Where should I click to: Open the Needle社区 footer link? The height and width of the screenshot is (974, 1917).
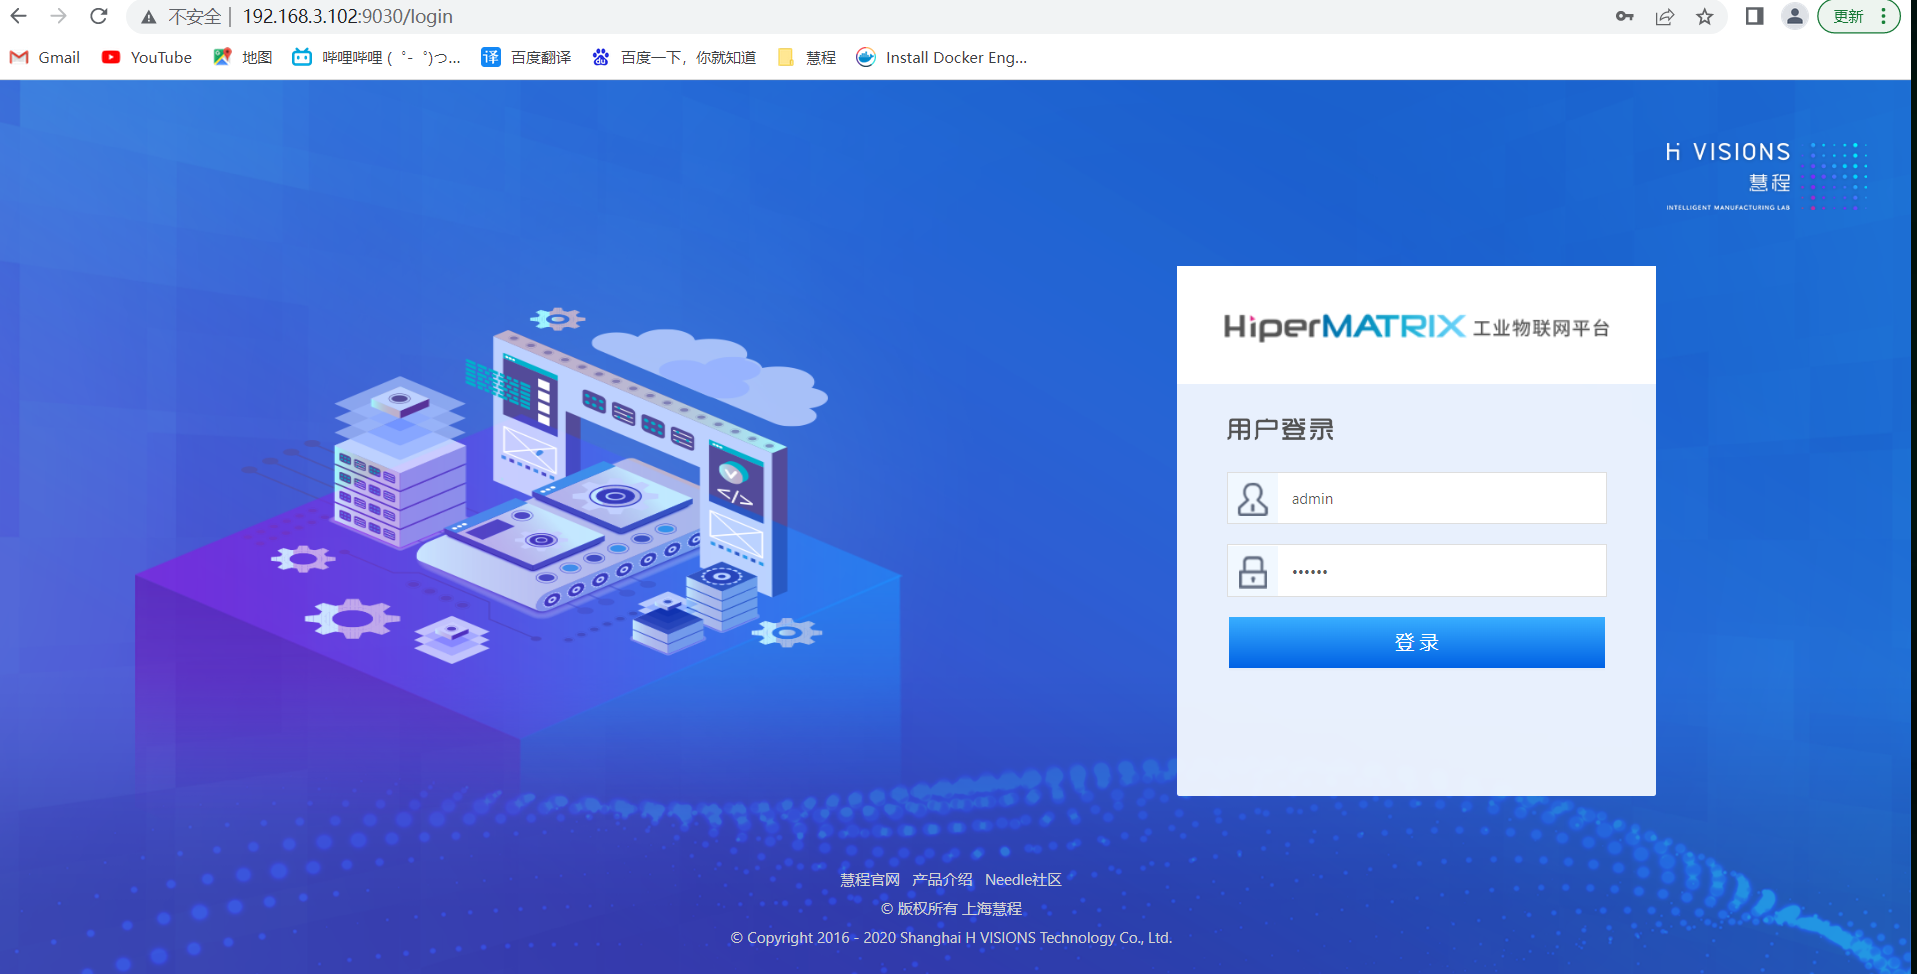click(1023, 880)
